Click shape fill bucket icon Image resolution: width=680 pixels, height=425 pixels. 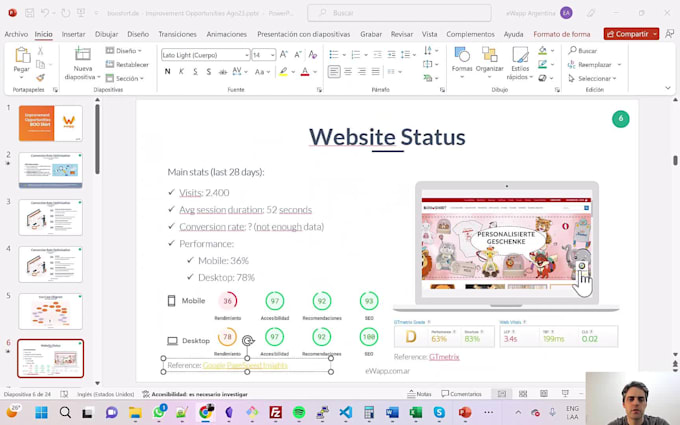click(543, 51)
